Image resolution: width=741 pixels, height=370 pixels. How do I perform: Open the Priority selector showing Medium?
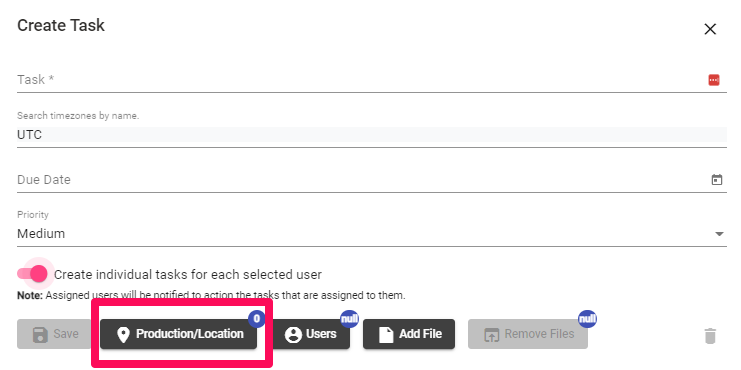pyautogui.click(x=371, y=233)
